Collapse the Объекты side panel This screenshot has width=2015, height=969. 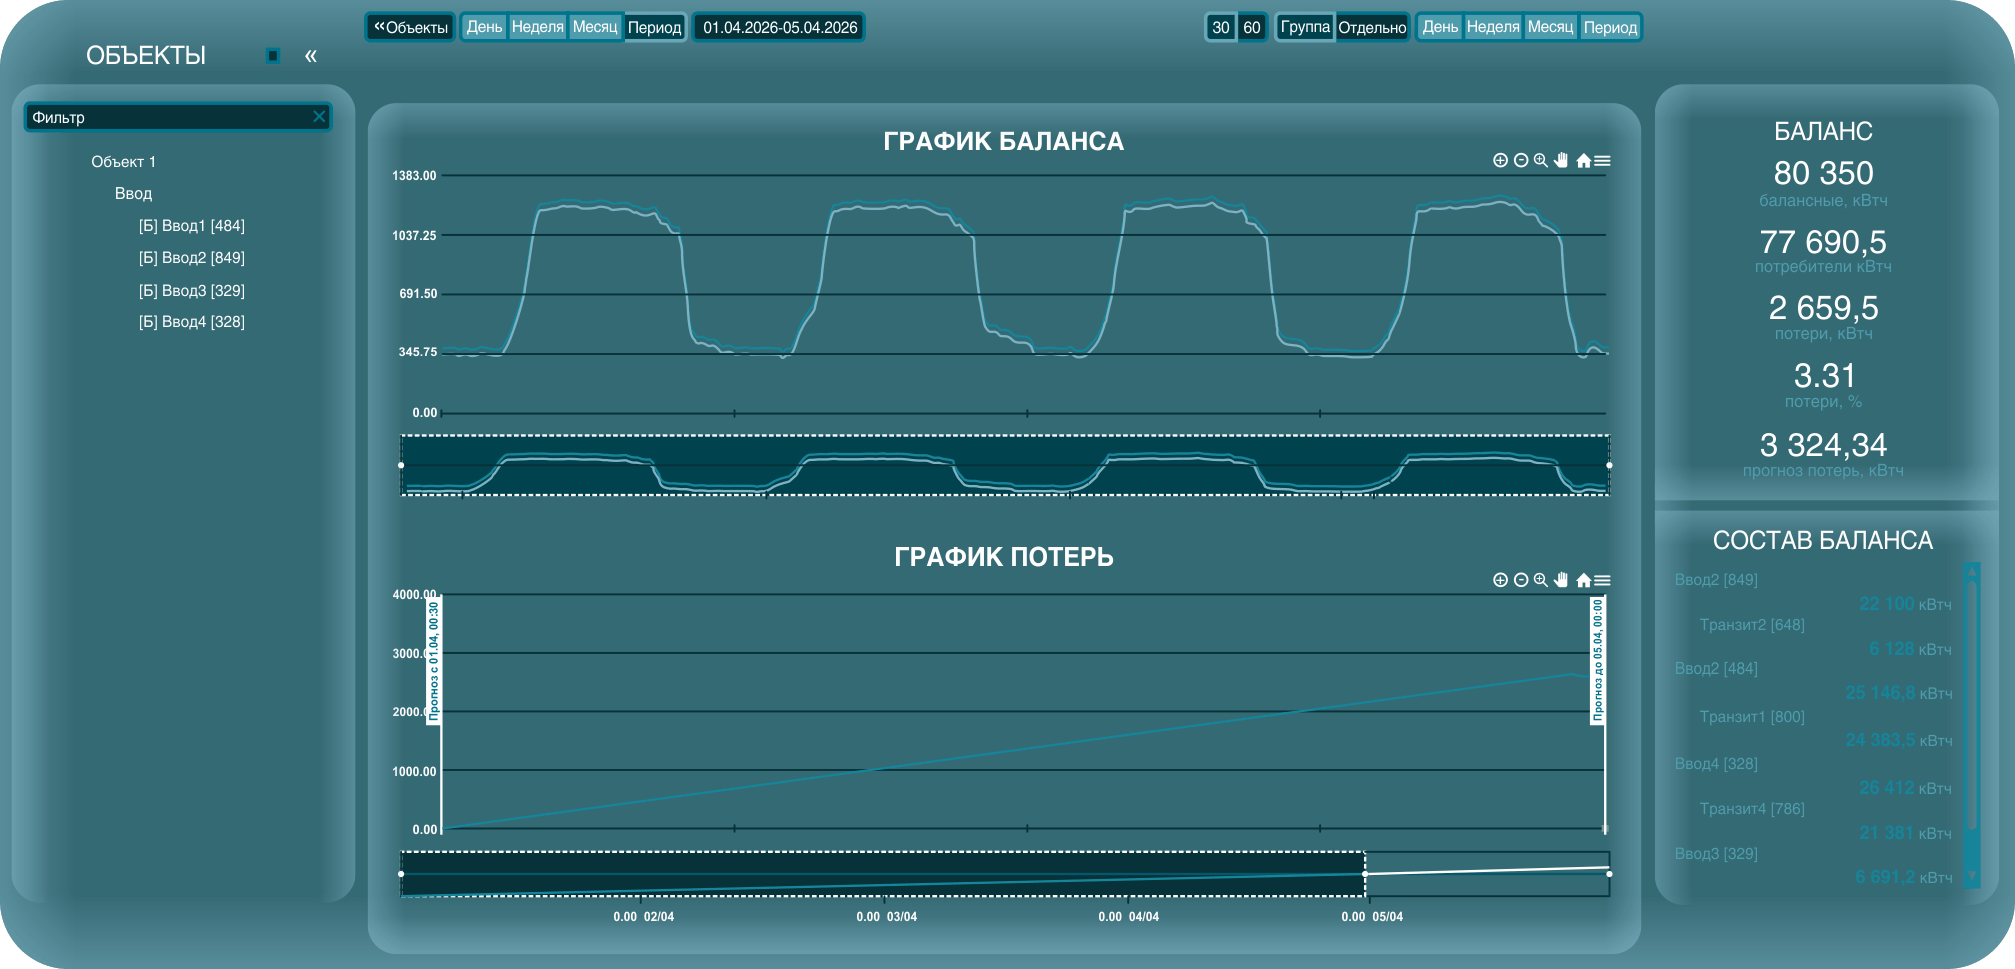click(311, 56)
